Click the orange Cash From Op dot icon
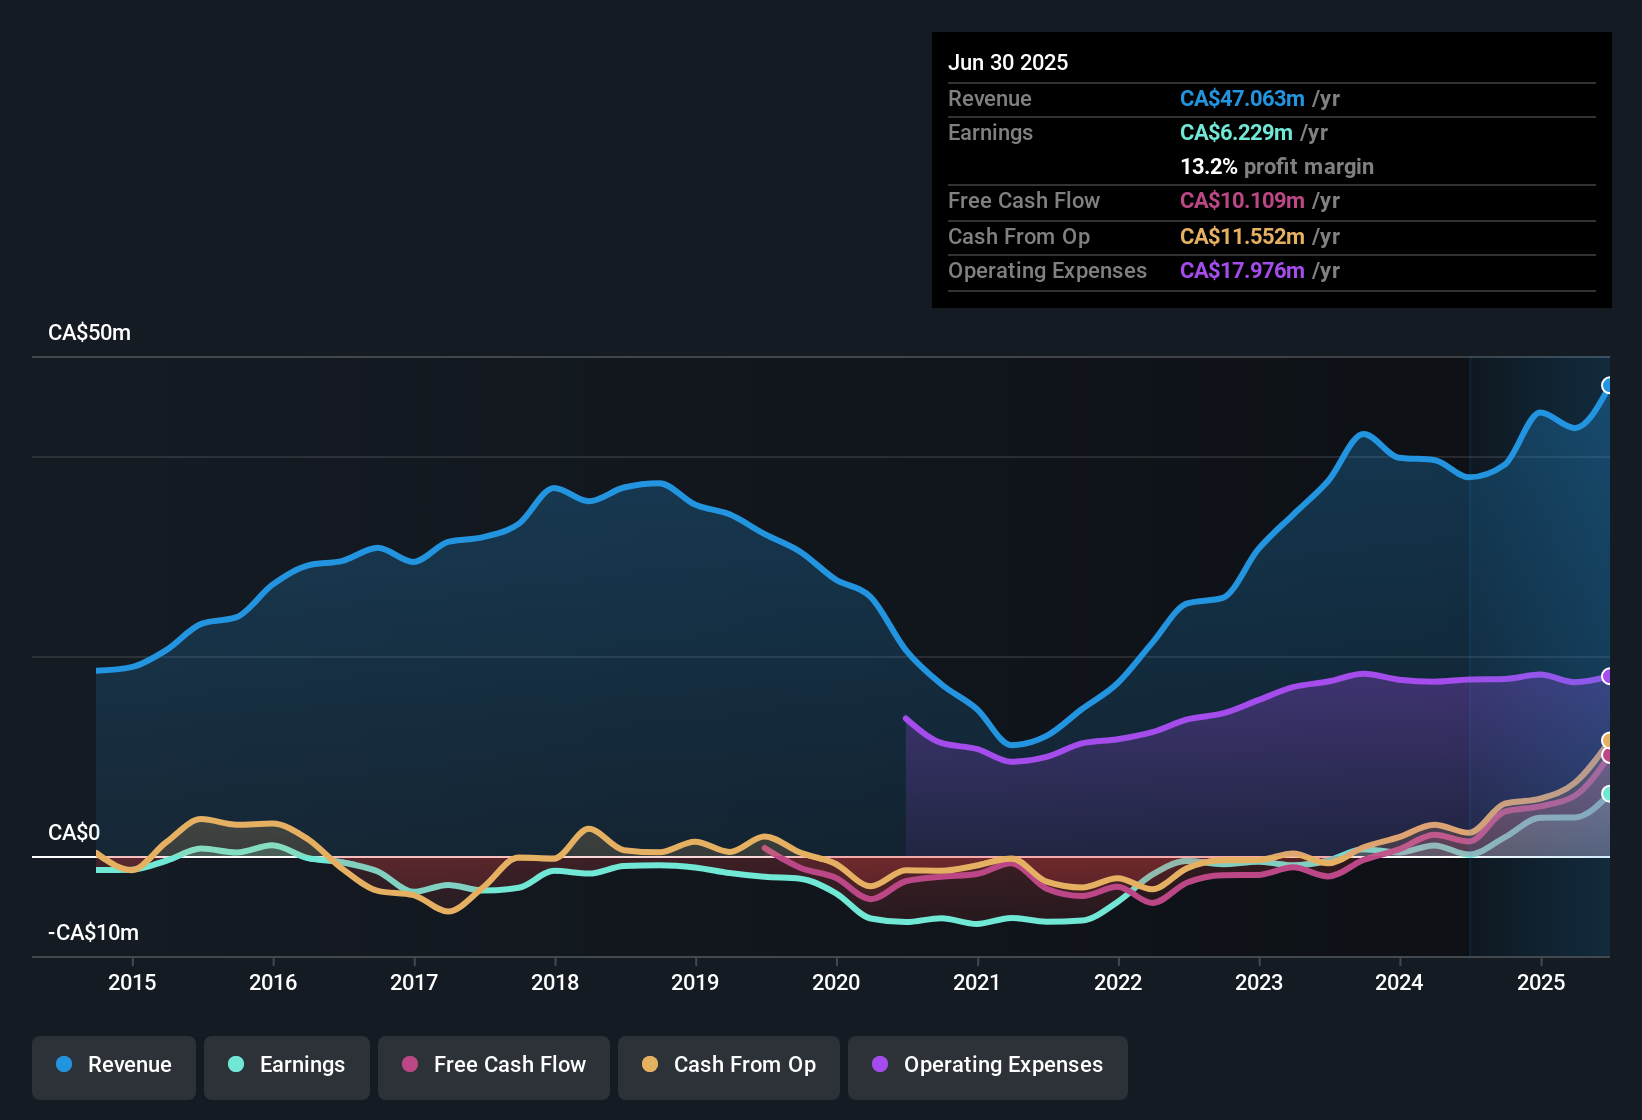The image size is (1642, 1120). click(x=649, y=1065)
